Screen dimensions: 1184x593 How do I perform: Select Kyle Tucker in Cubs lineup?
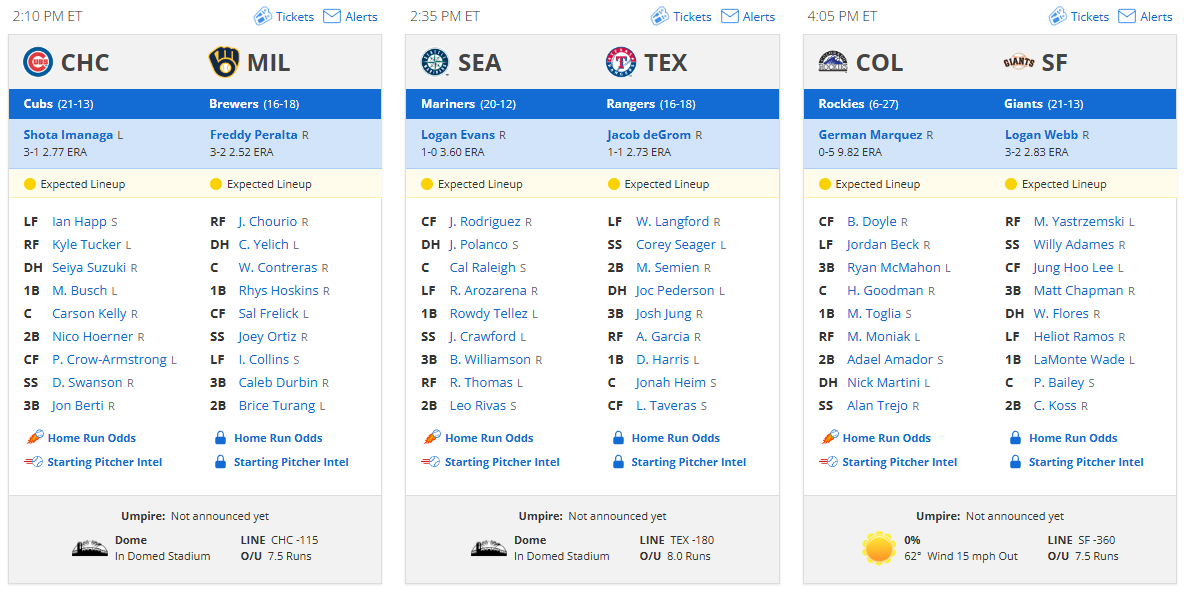(x=87, y=245)
